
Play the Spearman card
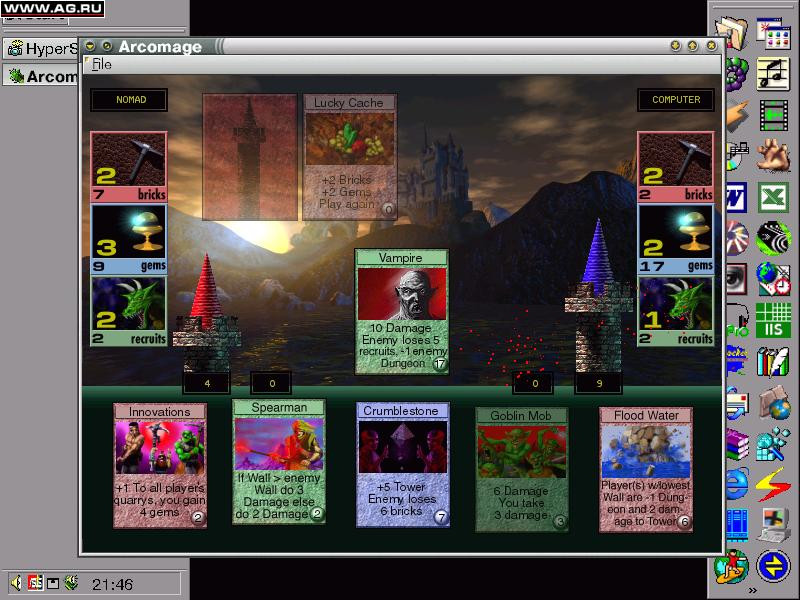click(x=279, y=461)
